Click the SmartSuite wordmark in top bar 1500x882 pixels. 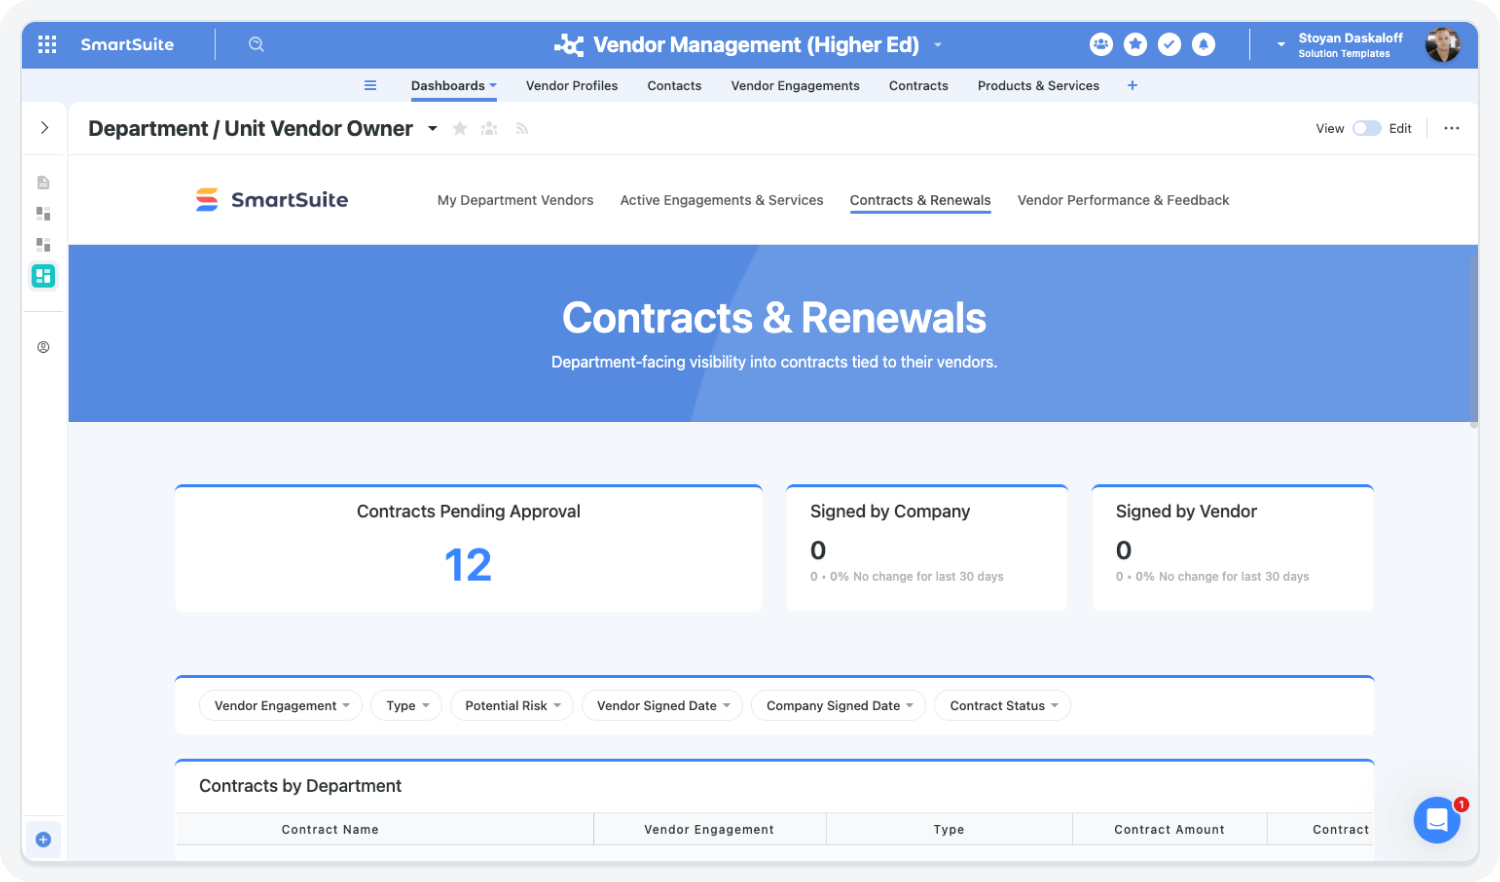pyautogui.click(x=127, y=44)
